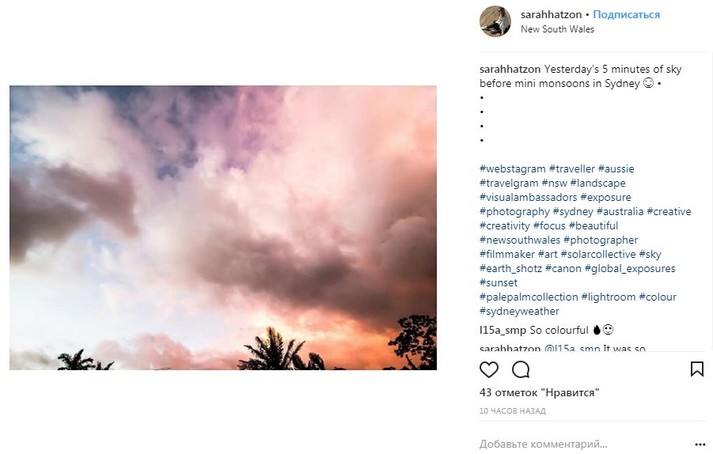Open the New South Wales location

point(557,29)
